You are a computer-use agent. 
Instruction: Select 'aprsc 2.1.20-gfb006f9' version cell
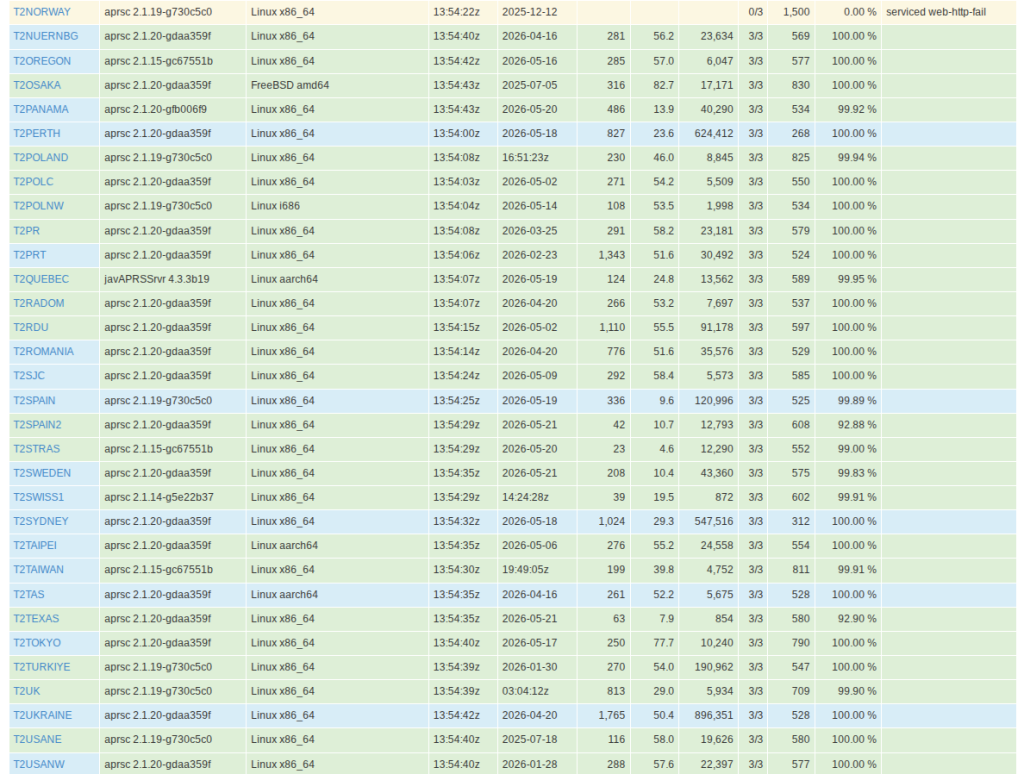click(155, 109)
